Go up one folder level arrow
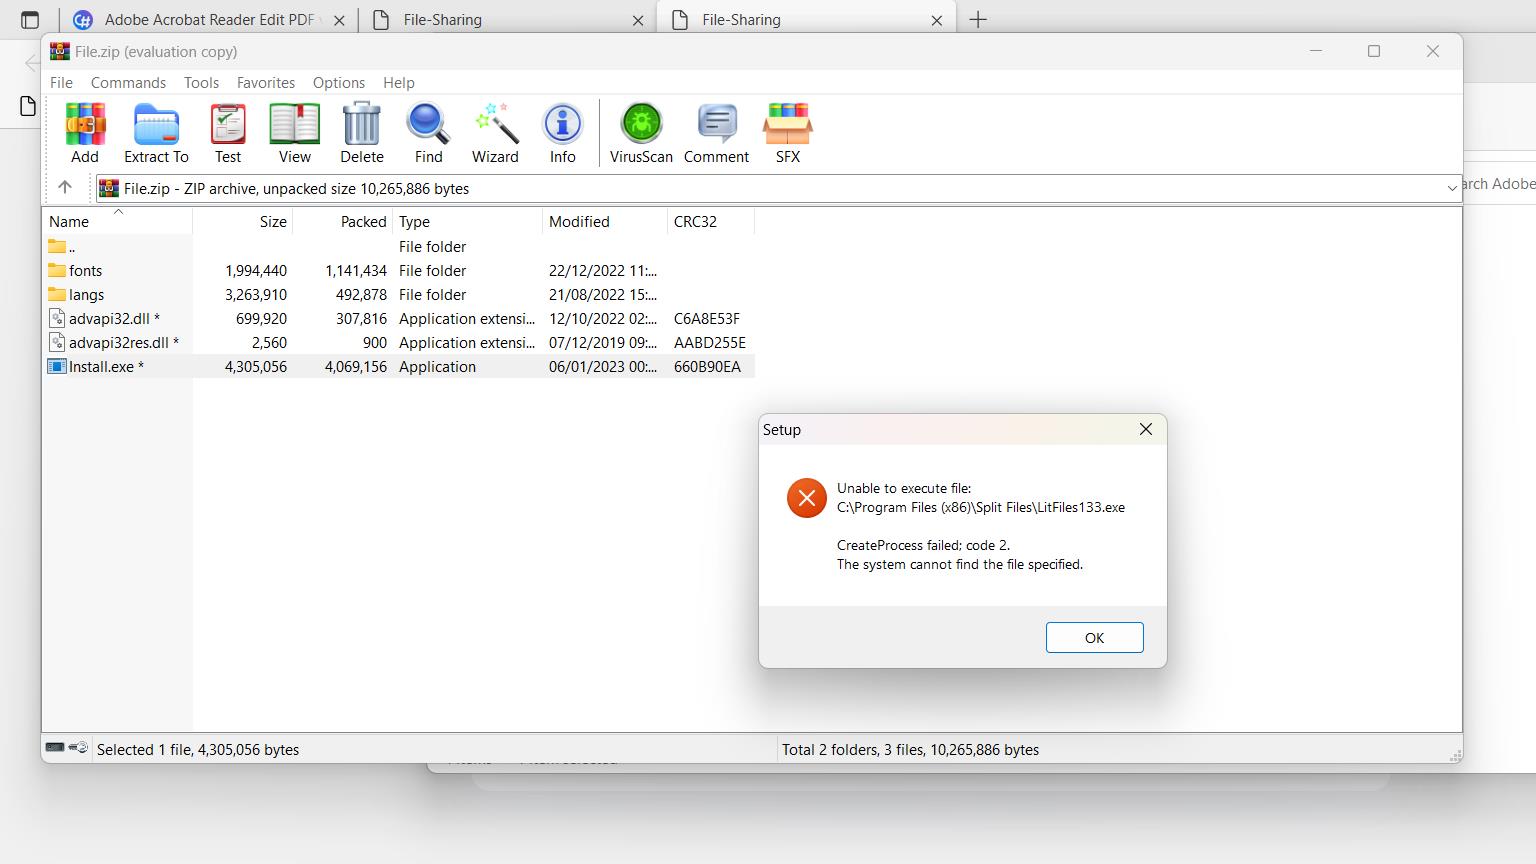 65,188
